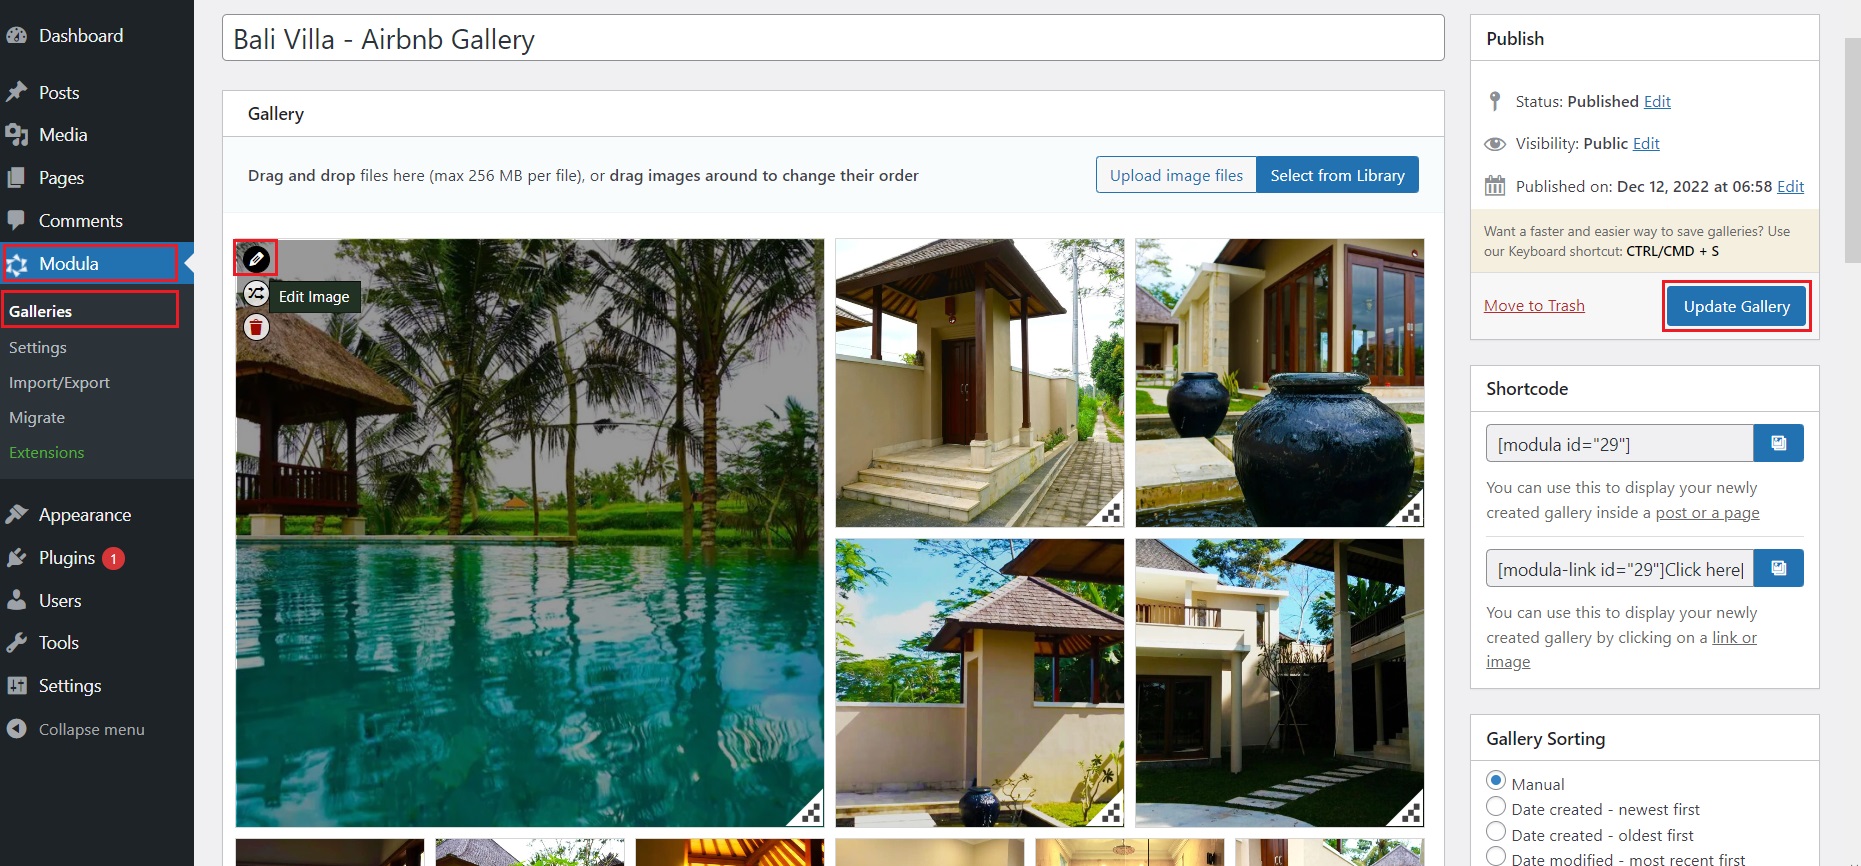Select Date created - oldest first
Image resolution: width=1861 pixels, height=866 pixels.
1496,832
